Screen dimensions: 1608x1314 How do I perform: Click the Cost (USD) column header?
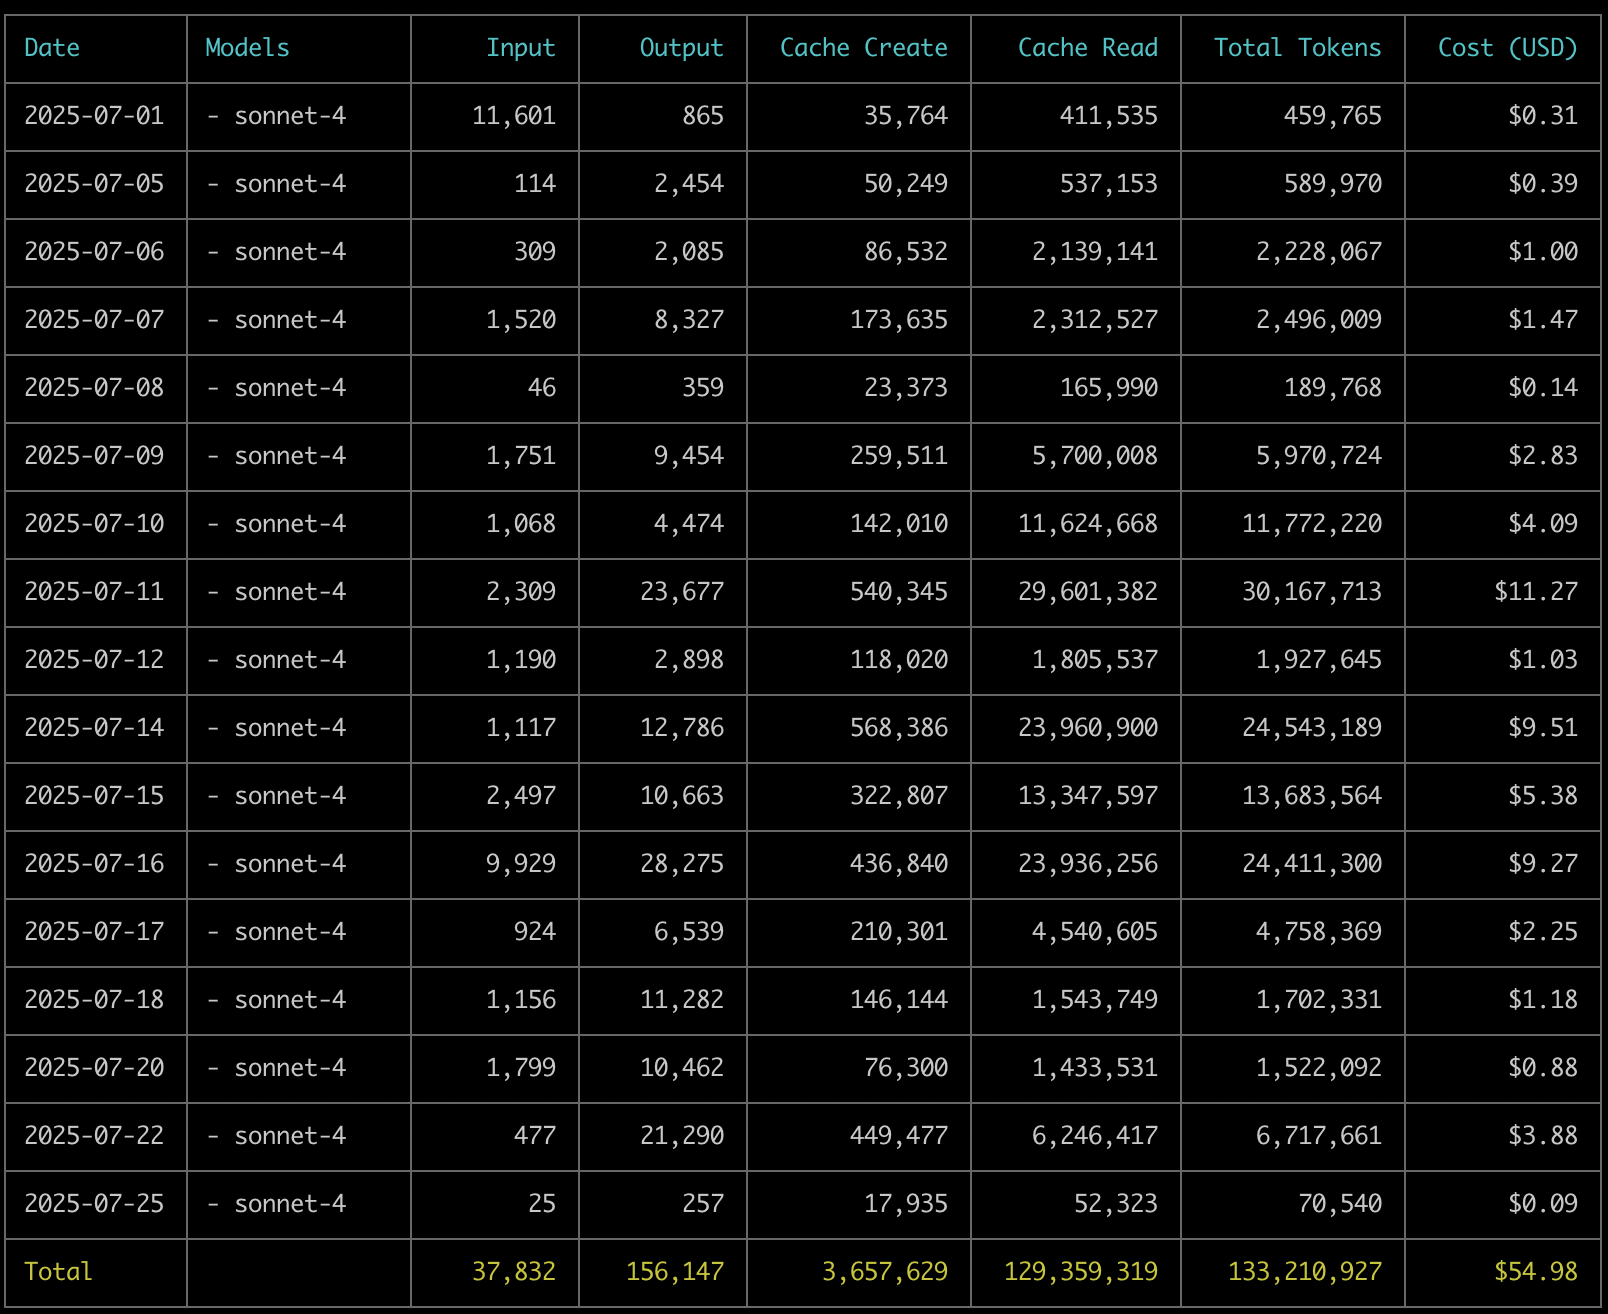pyautogui.click(x=1507, y=48)
